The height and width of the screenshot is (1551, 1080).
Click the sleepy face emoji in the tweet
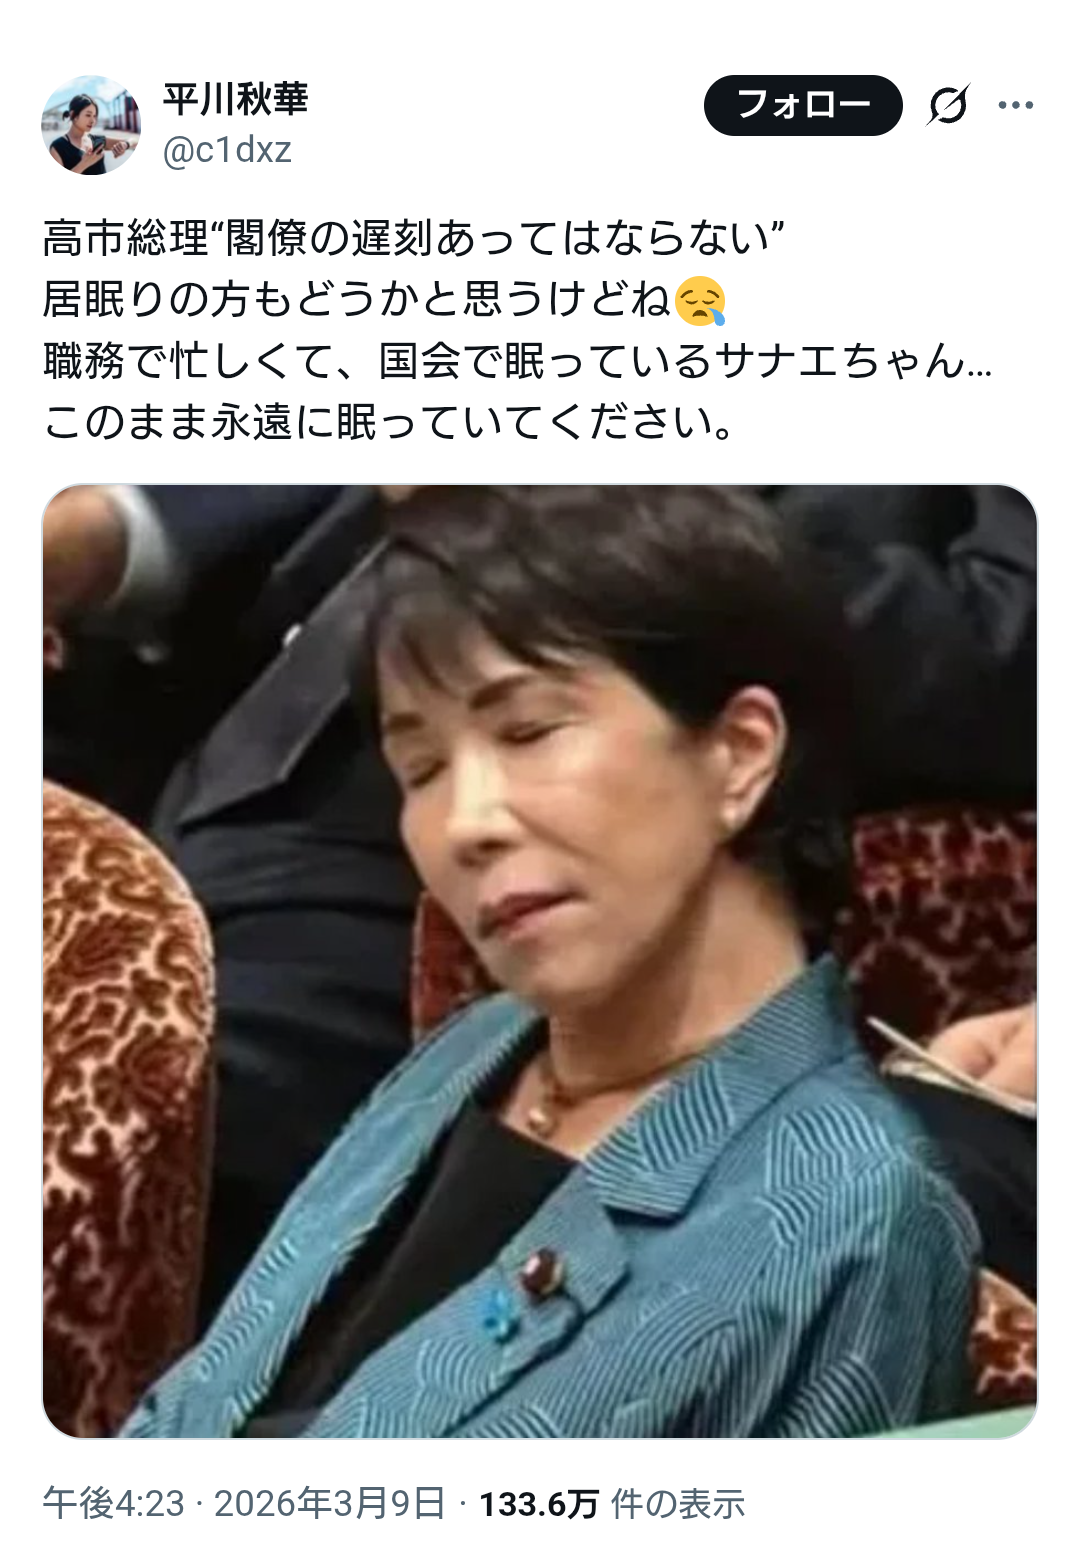pyautogui.click(x=700, y=300)
